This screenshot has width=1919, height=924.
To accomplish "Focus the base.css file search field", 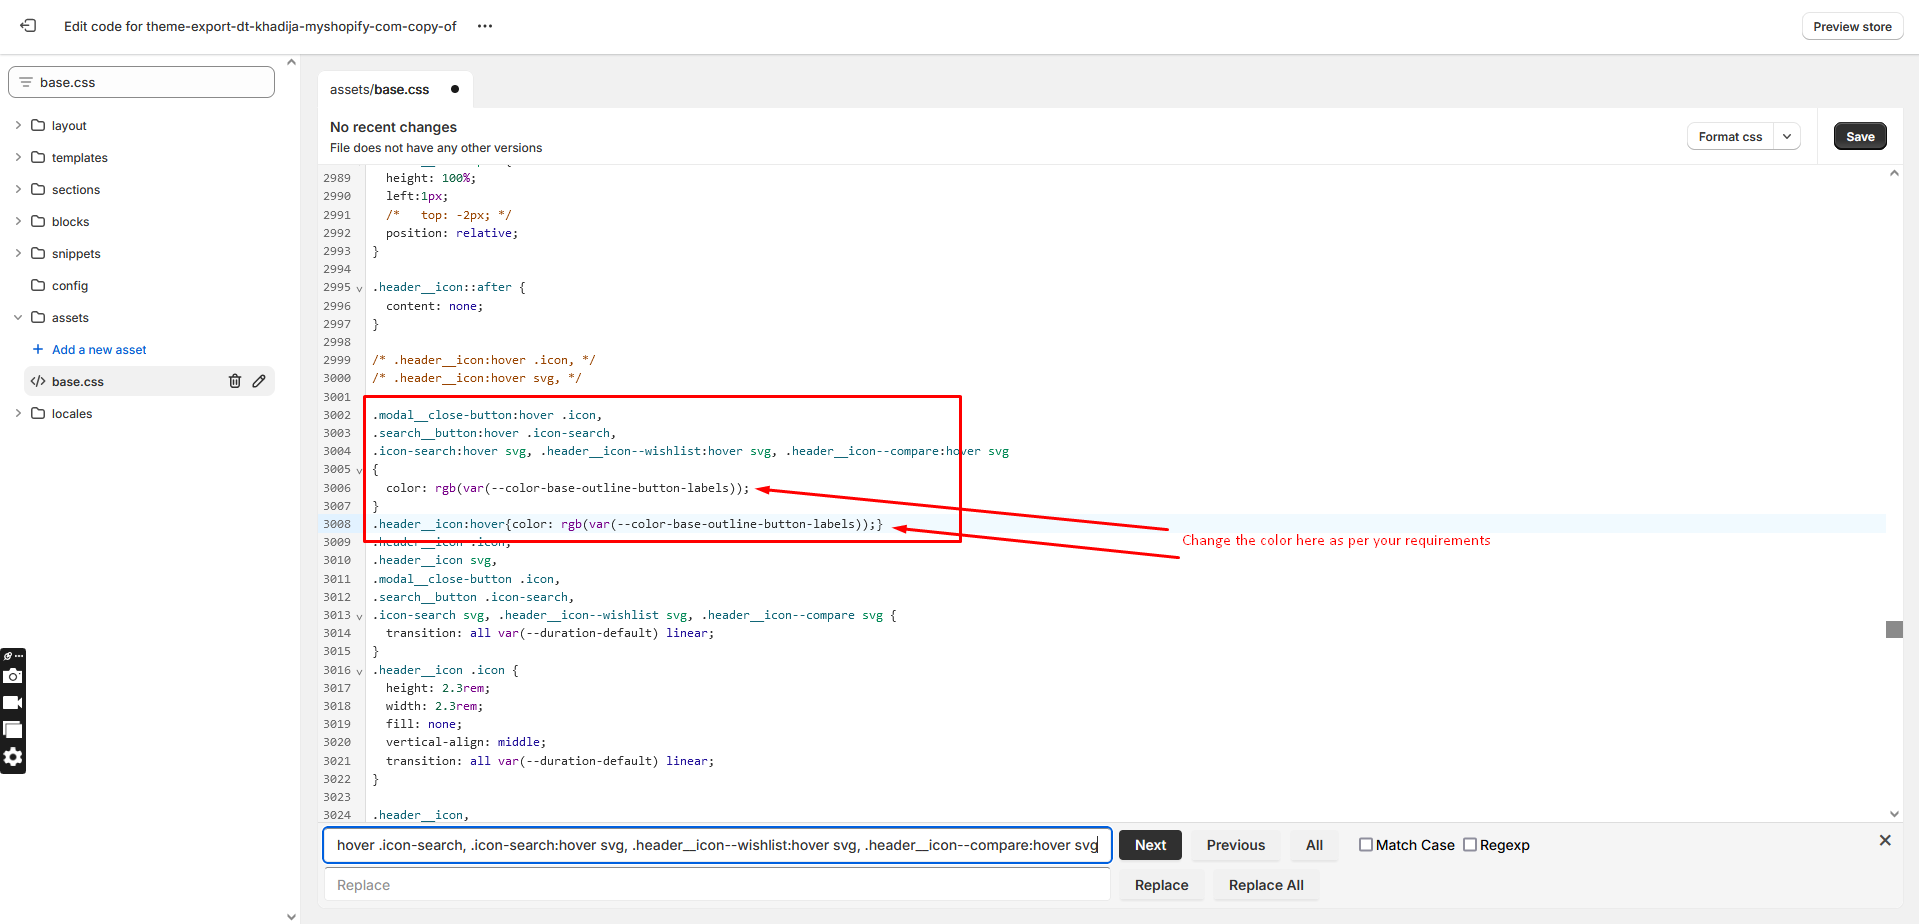I will coord(141,82).
